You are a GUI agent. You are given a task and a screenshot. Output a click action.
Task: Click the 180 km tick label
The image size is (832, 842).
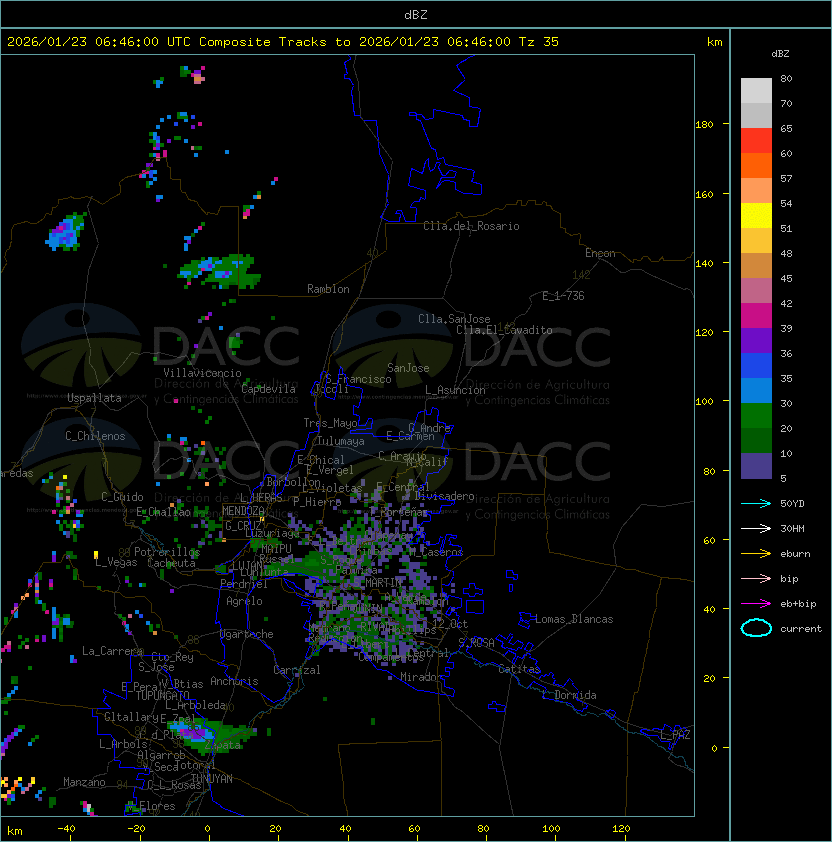tap(704, 125)
